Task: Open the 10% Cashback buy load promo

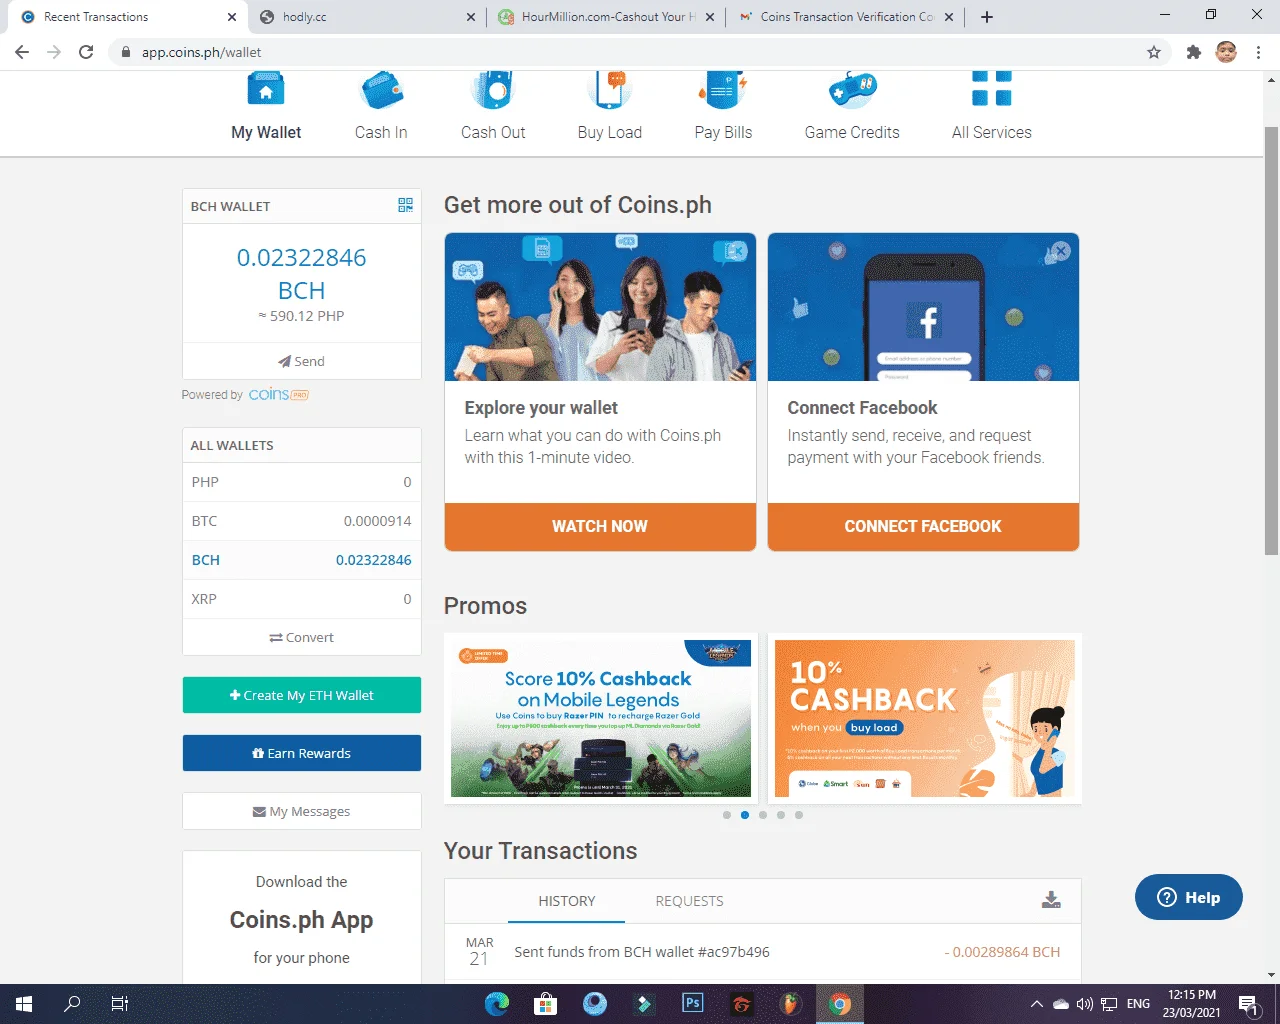Action: (924, 718)
